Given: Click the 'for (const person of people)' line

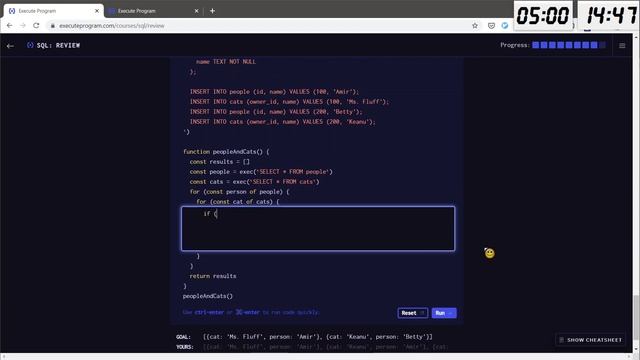Looking at the screenshot, I should tap(240, 191).
